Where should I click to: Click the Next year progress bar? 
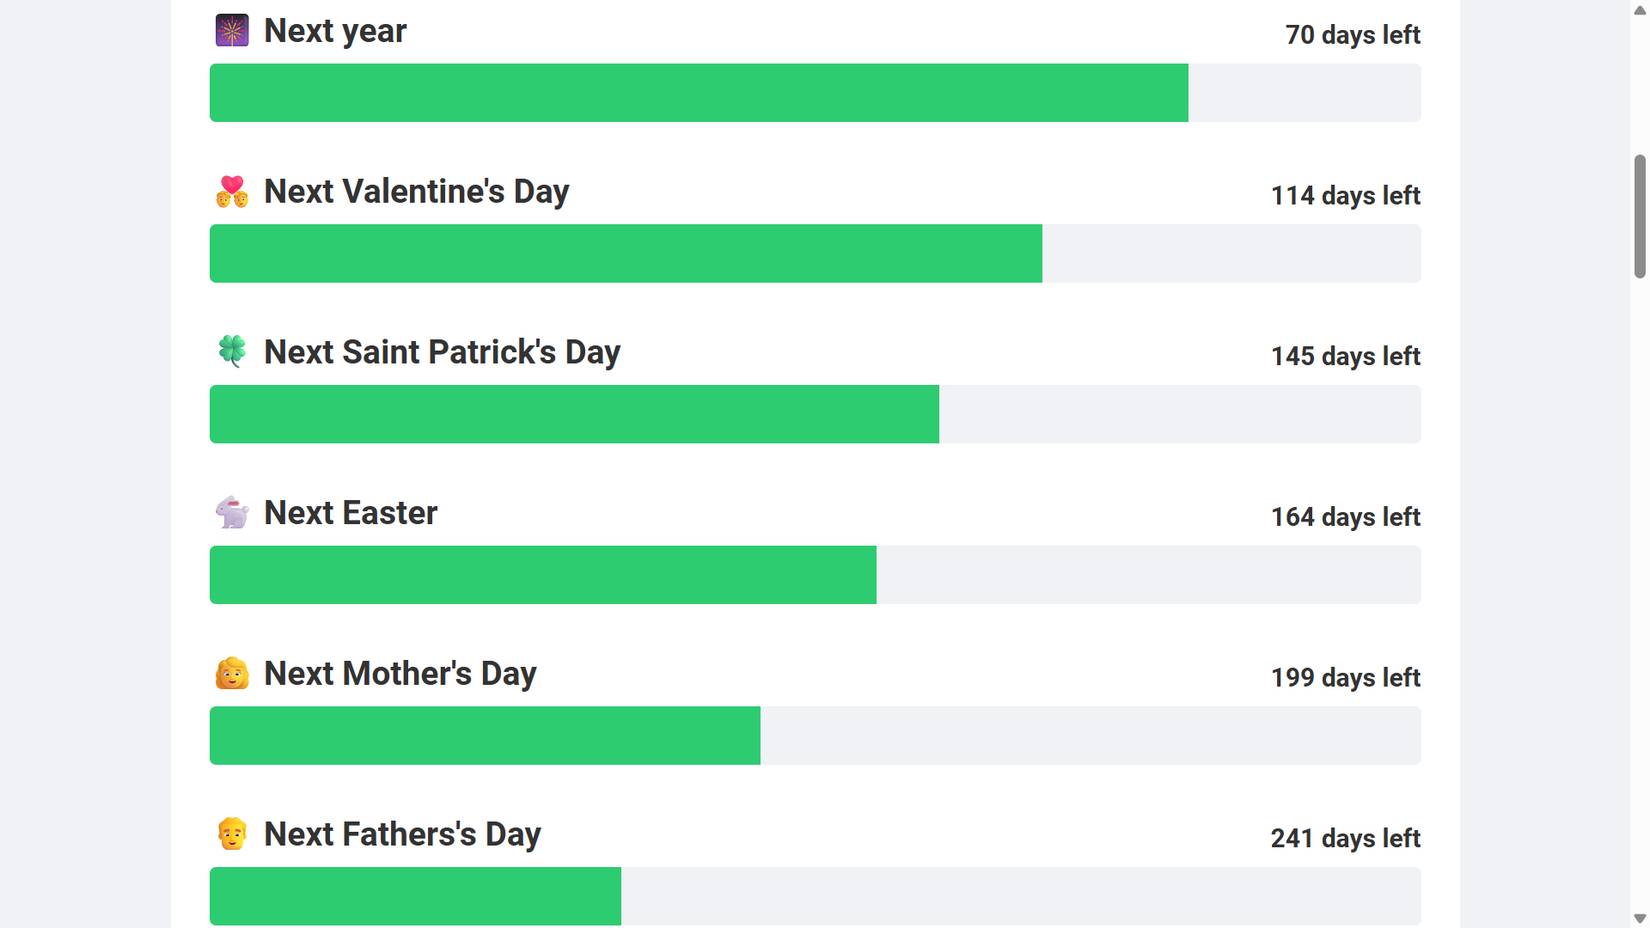coord(814,93)
